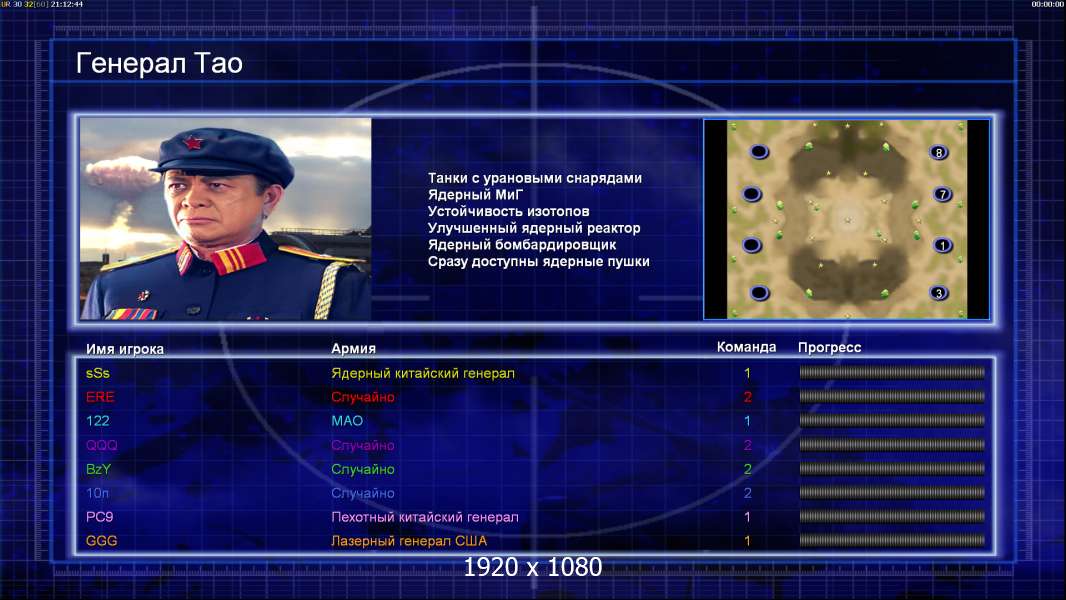Click army 'Случайно' in 10п row

coord(363,493)
